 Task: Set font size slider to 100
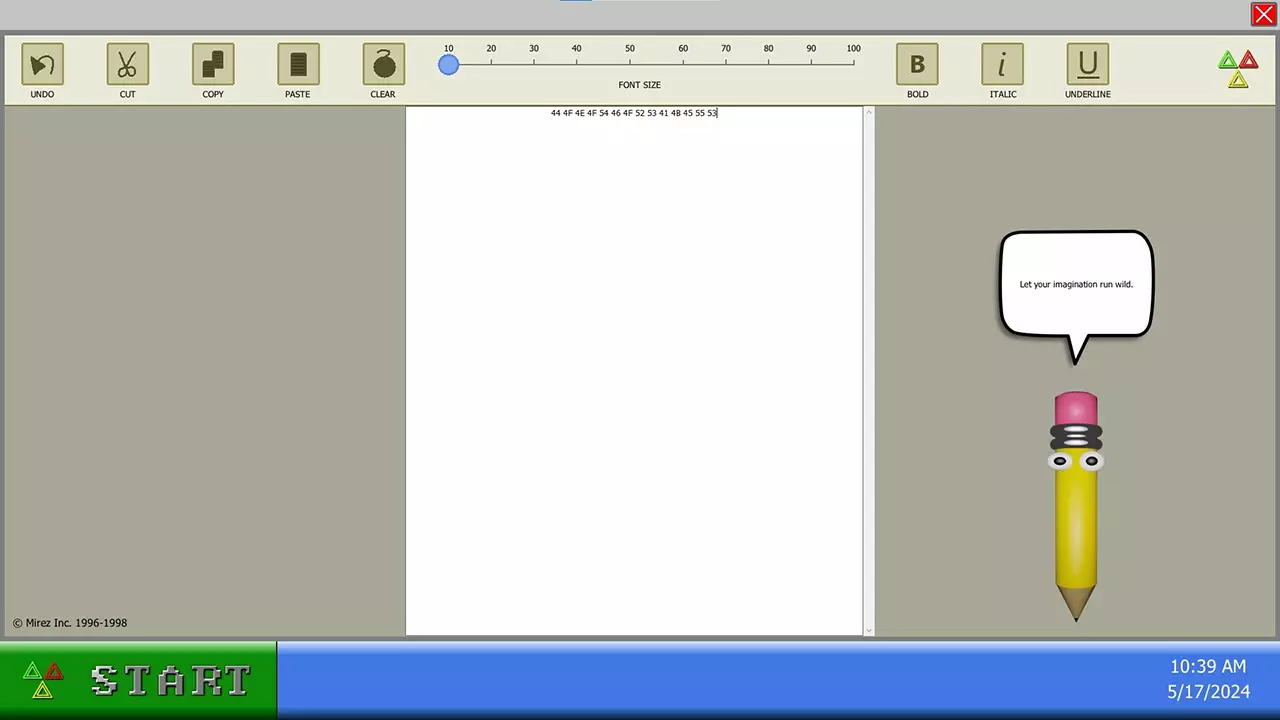click(853, 64)
